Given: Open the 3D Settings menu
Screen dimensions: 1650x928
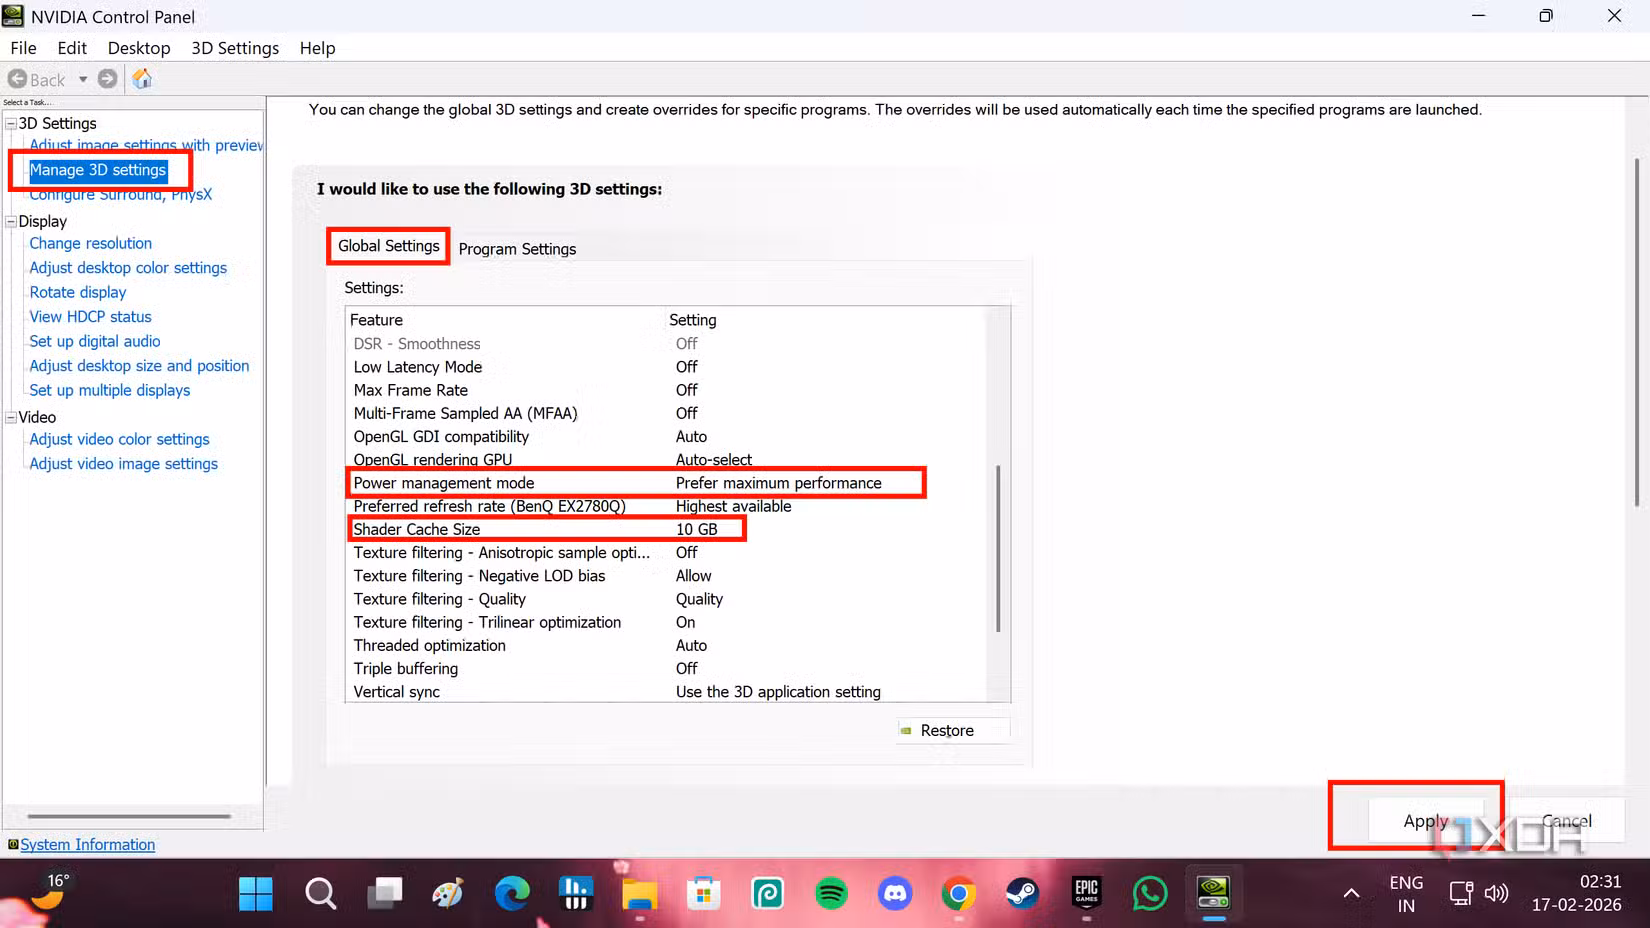Looking at the screenshot, I should pyautogui.click(x=235, y=48).
